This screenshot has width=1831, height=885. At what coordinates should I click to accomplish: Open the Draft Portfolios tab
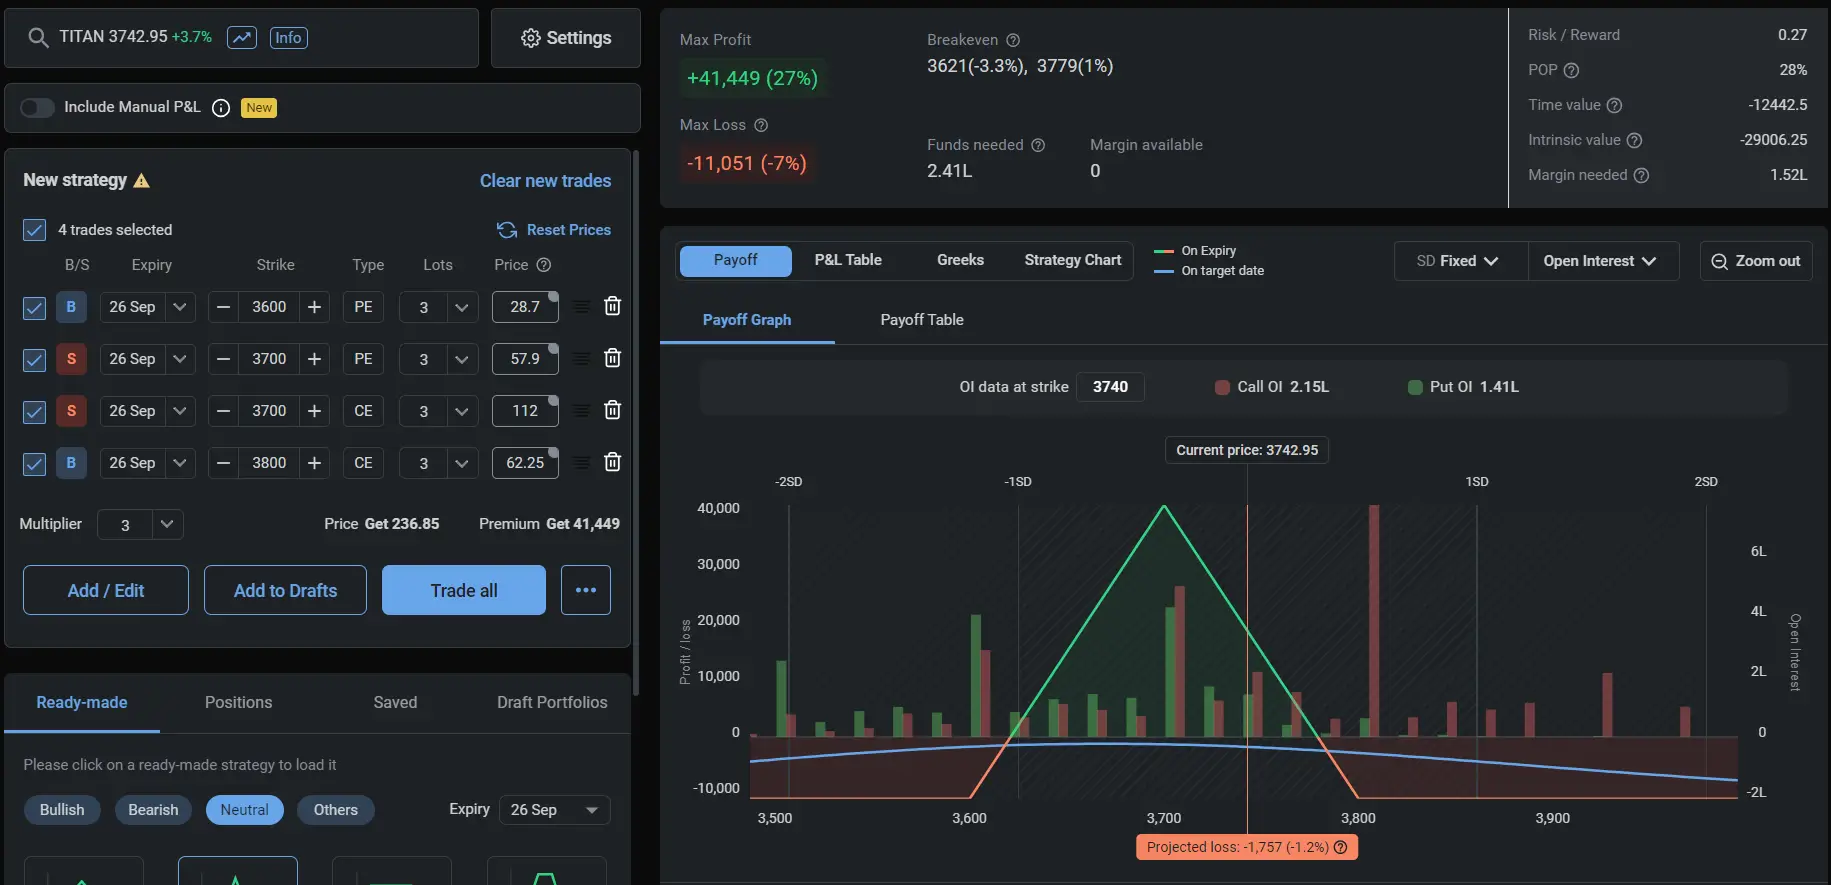[x=552, y=703]
